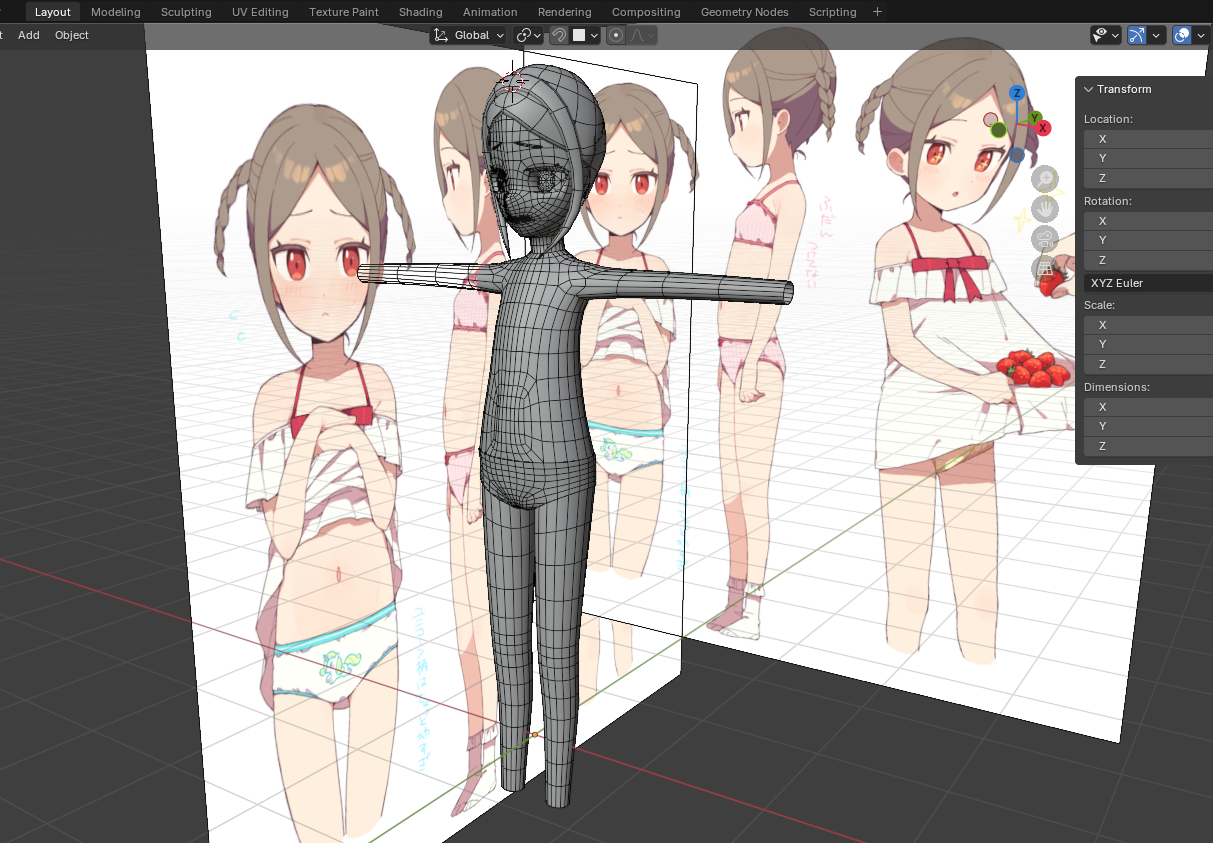Open the Add menu
This screenshot has height=843, width=1213.
29,35
